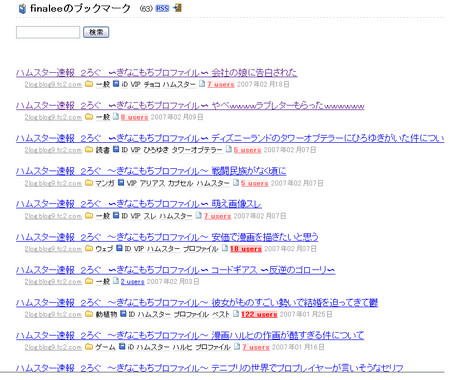This screenshot has height=380, width=450.
Task: Open bookmark テニプリの世界でプロプレイヤー
Action: pyautogui.click(x=210, y=368)
